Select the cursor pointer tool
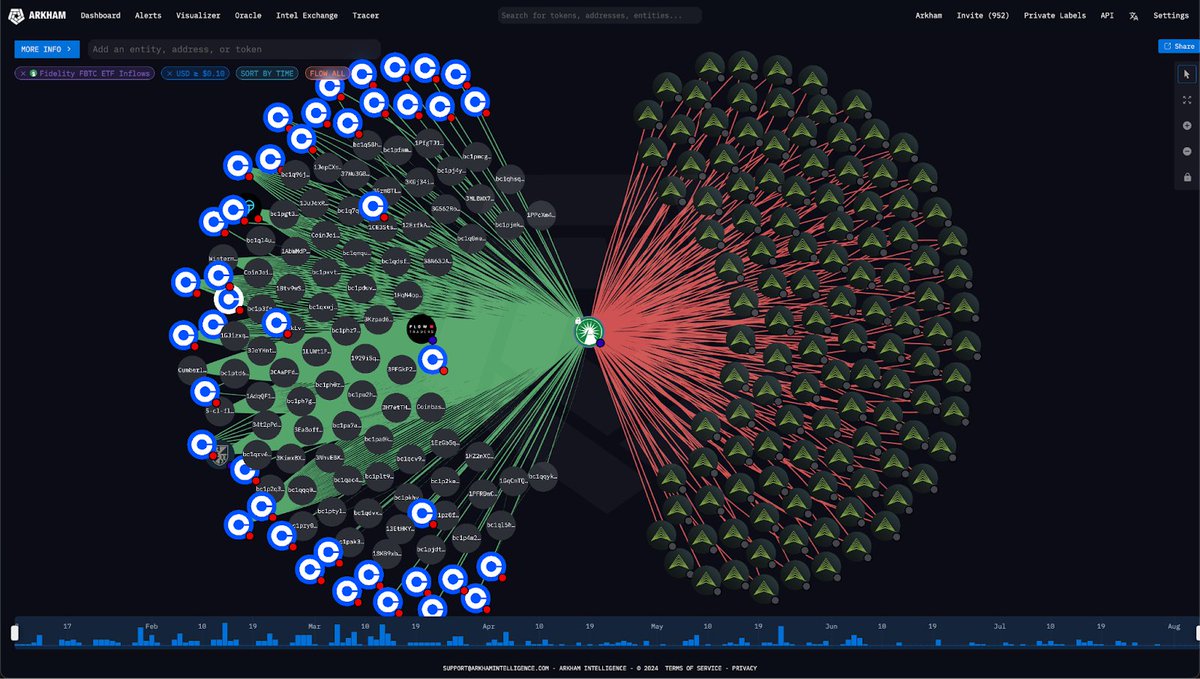Viewport: 1200px width, 679px height. (x=1187, y=74)
